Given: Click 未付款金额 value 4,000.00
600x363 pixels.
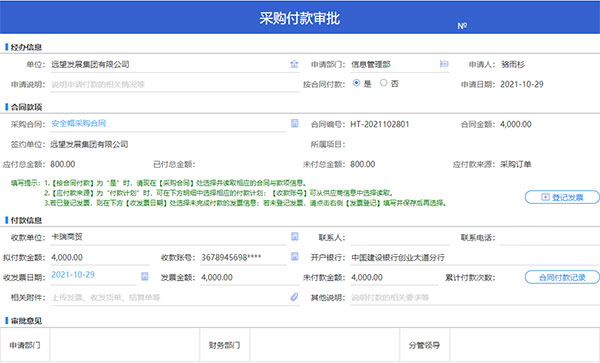Looking at the screenshot, I should click(367, 278).
